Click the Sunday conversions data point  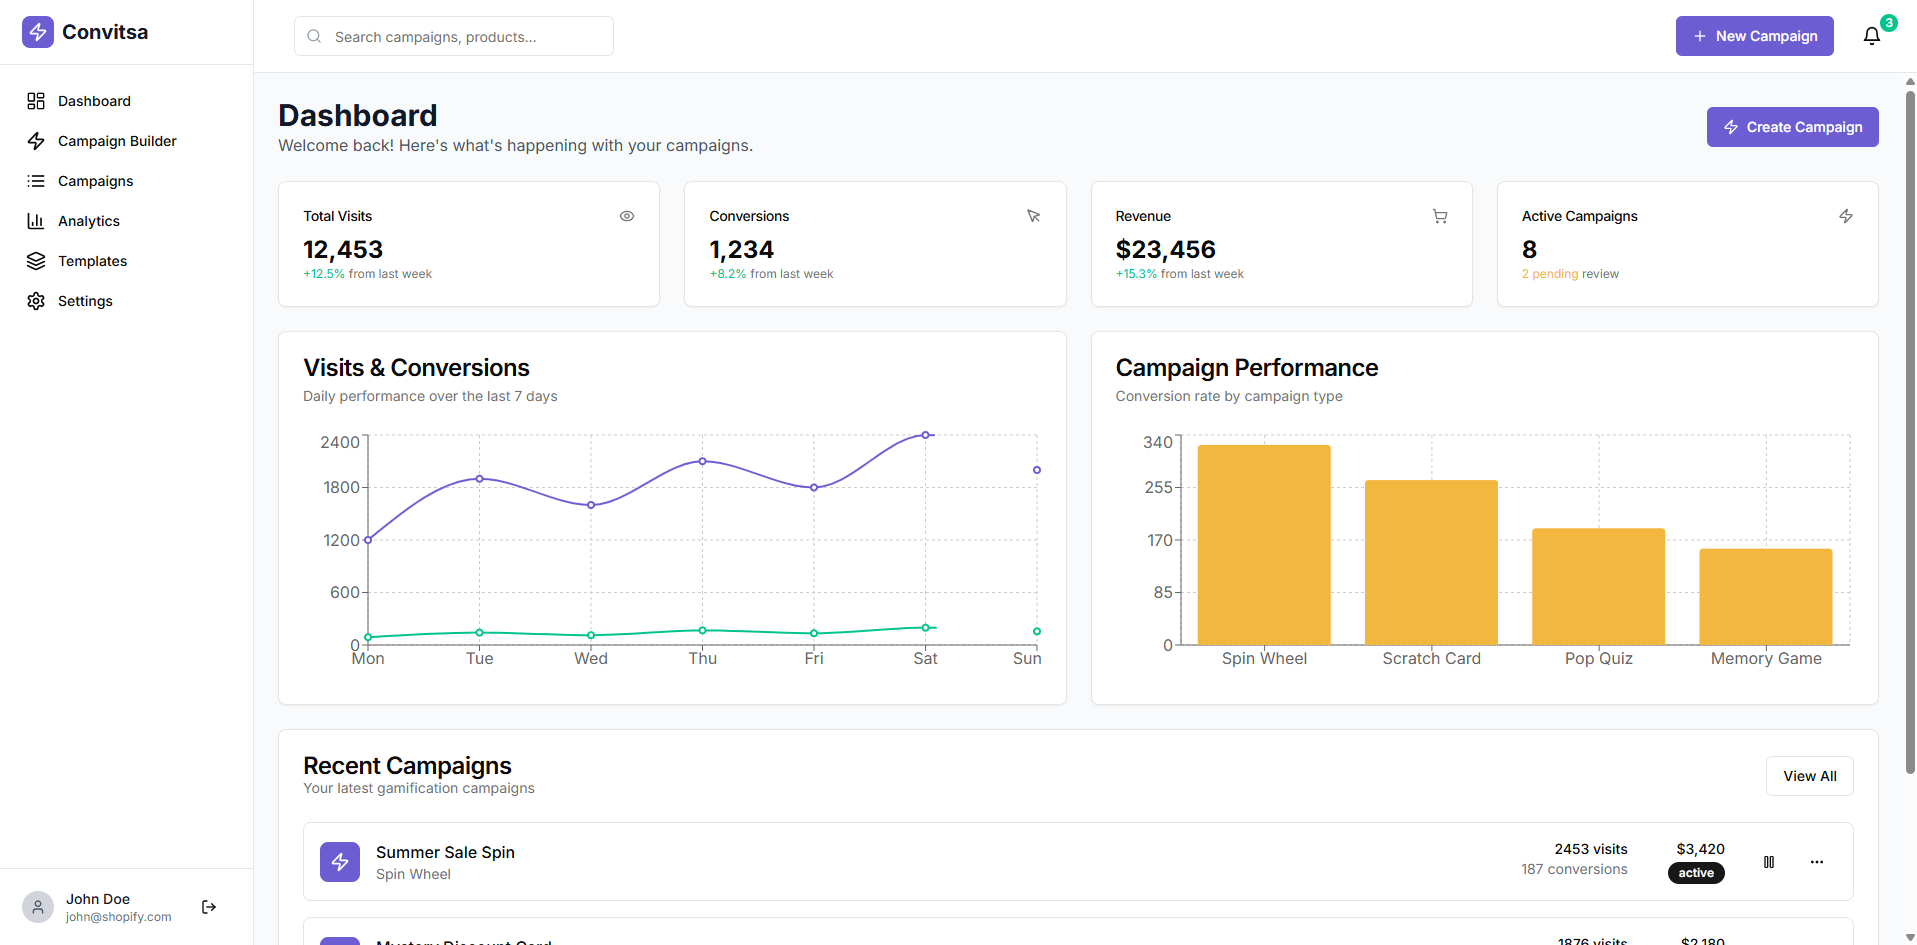pos(1037,631)
